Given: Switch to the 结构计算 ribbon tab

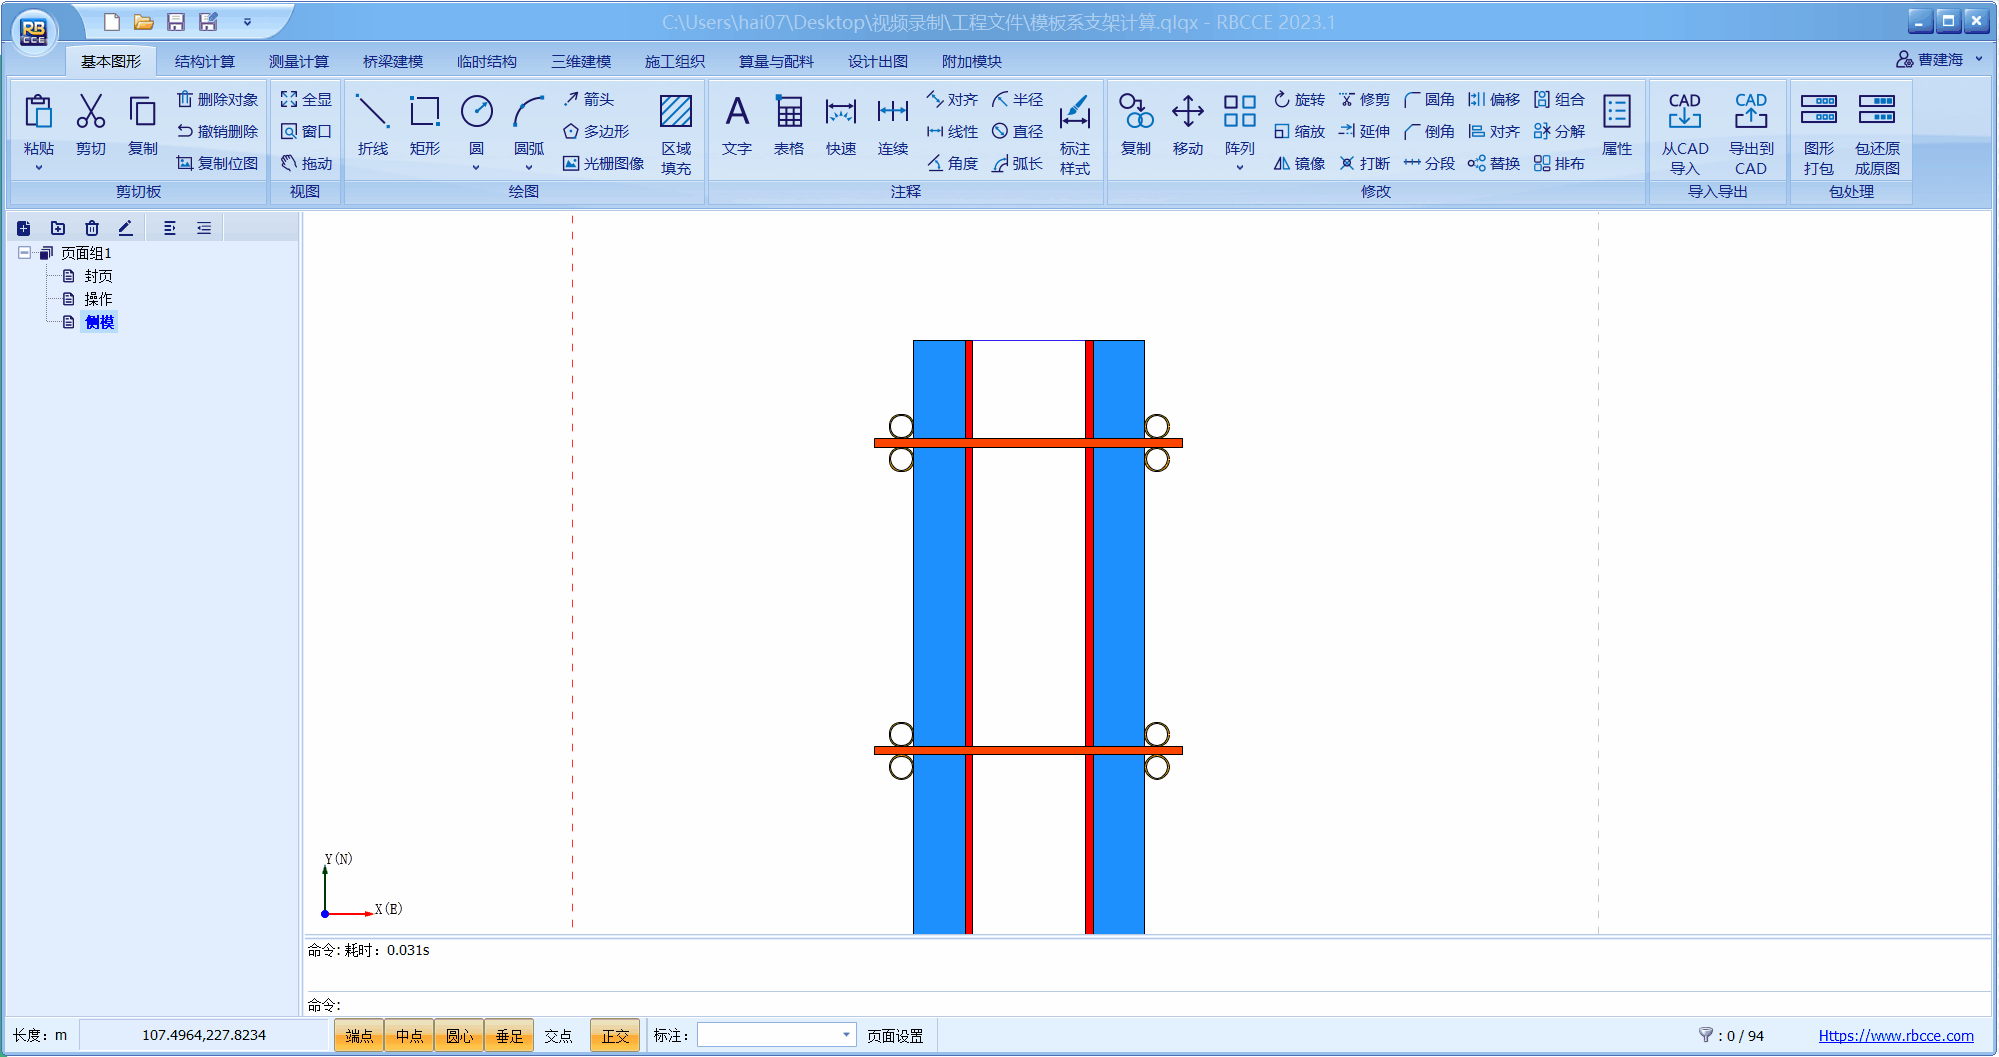Looking at the screenshot, I should click(204, 61).
